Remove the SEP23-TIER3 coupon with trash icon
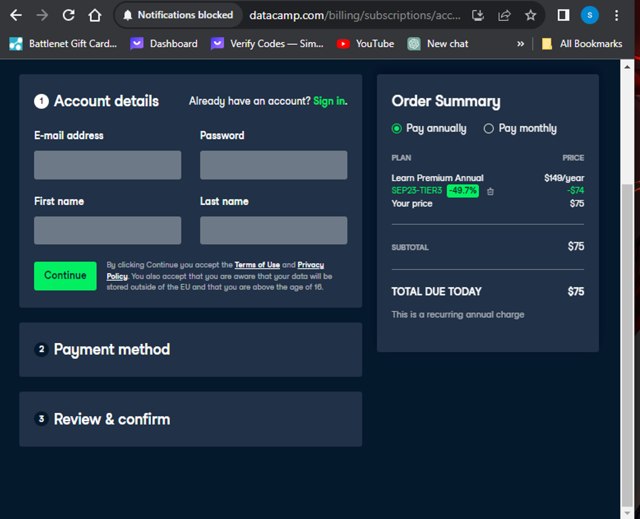The height and width of the screenshot is (519, 640). click(x=490, y=191)
